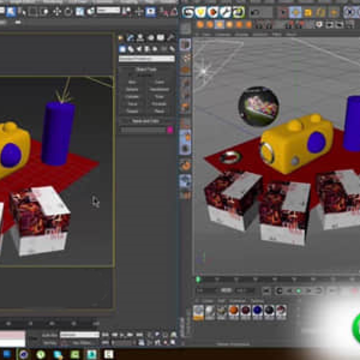Select the Lights category icon

(139, 49)
